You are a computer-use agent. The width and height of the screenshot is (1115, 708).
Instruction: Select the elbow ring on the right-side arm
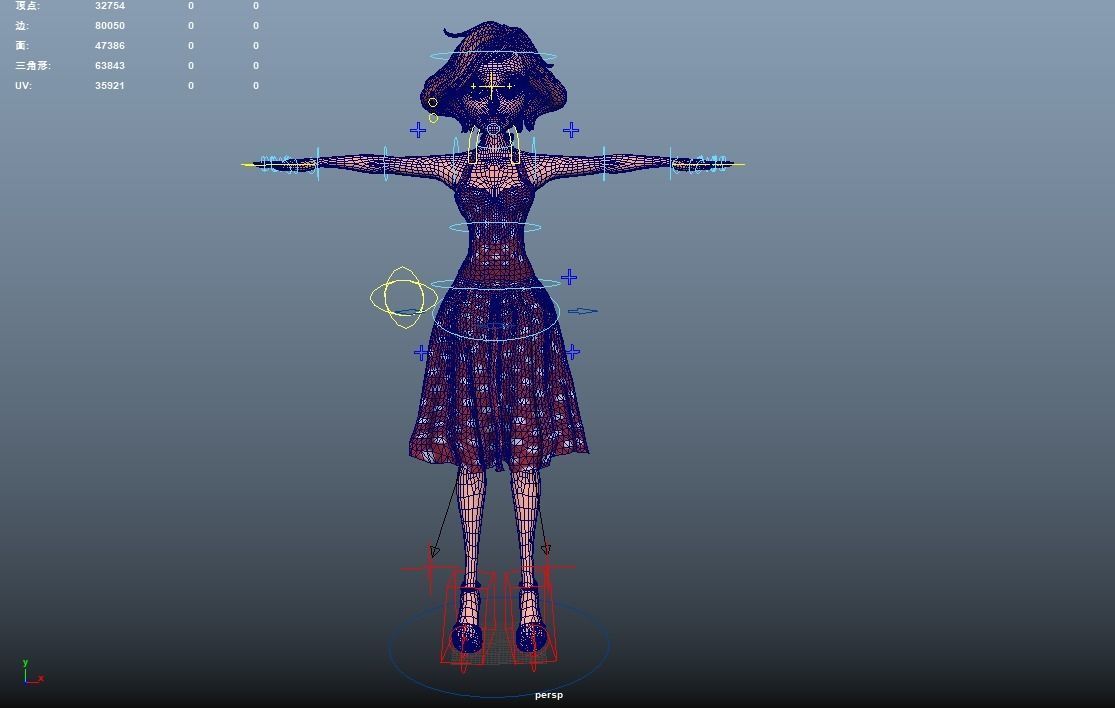coord(604,164)
